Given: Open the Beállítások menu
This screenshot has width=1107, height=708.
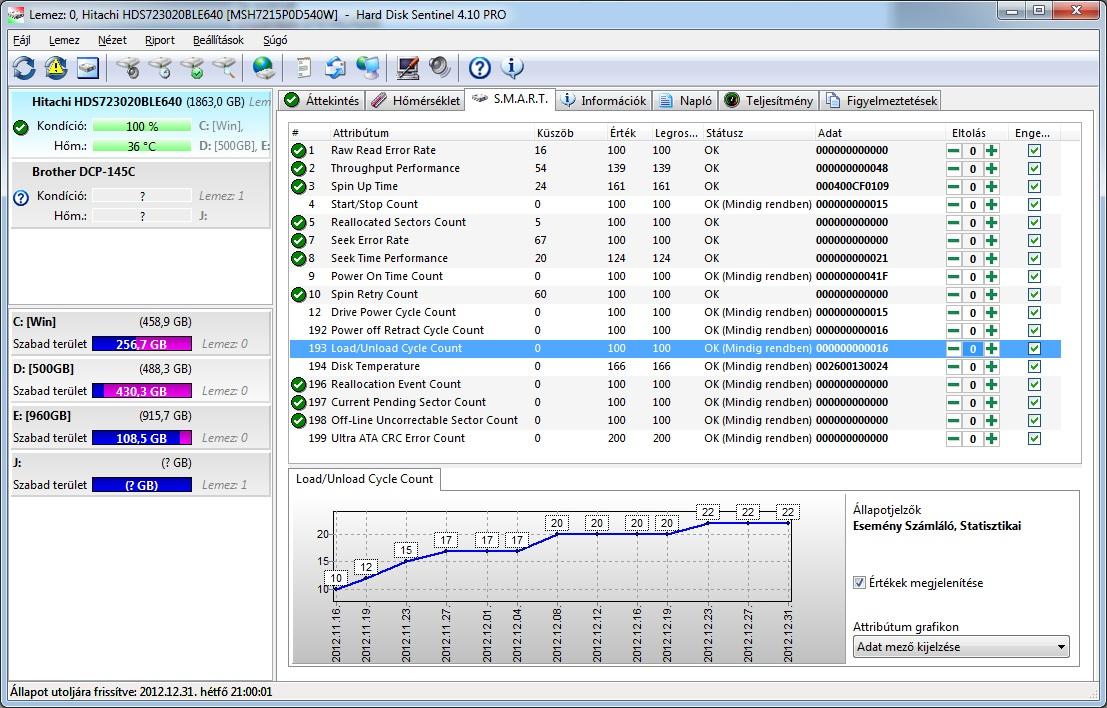Looking at the screenshot, I should pos(218,40).
